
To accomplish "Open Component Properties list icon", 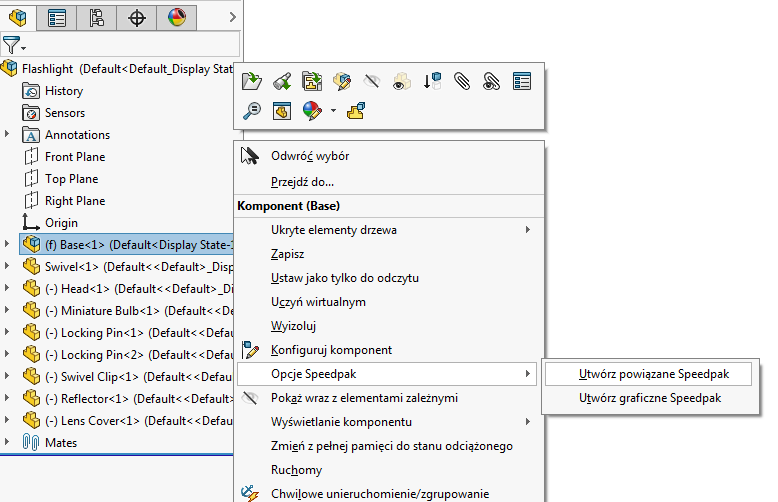I will click(x=522, y=81).
